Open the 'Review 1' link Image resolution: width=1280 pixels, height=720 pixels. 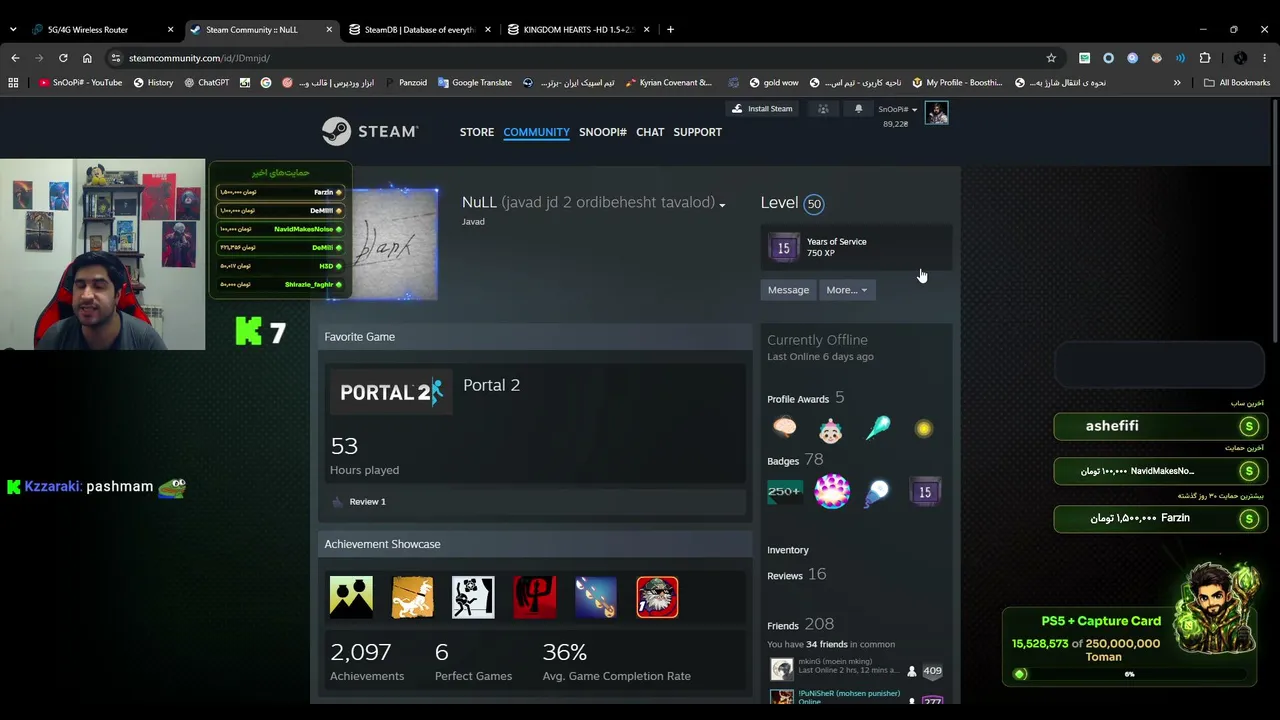(367, 502)
